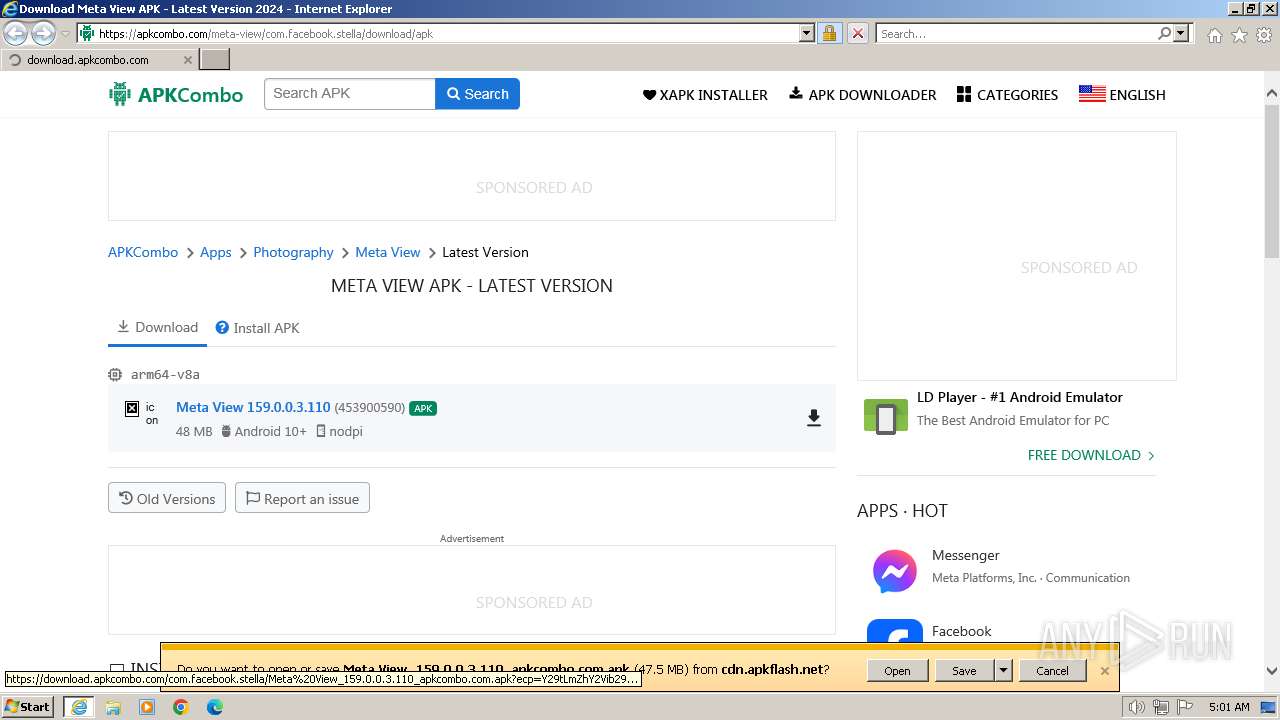
Task: Click the browser Search... input box
Action: (1016, 33)
